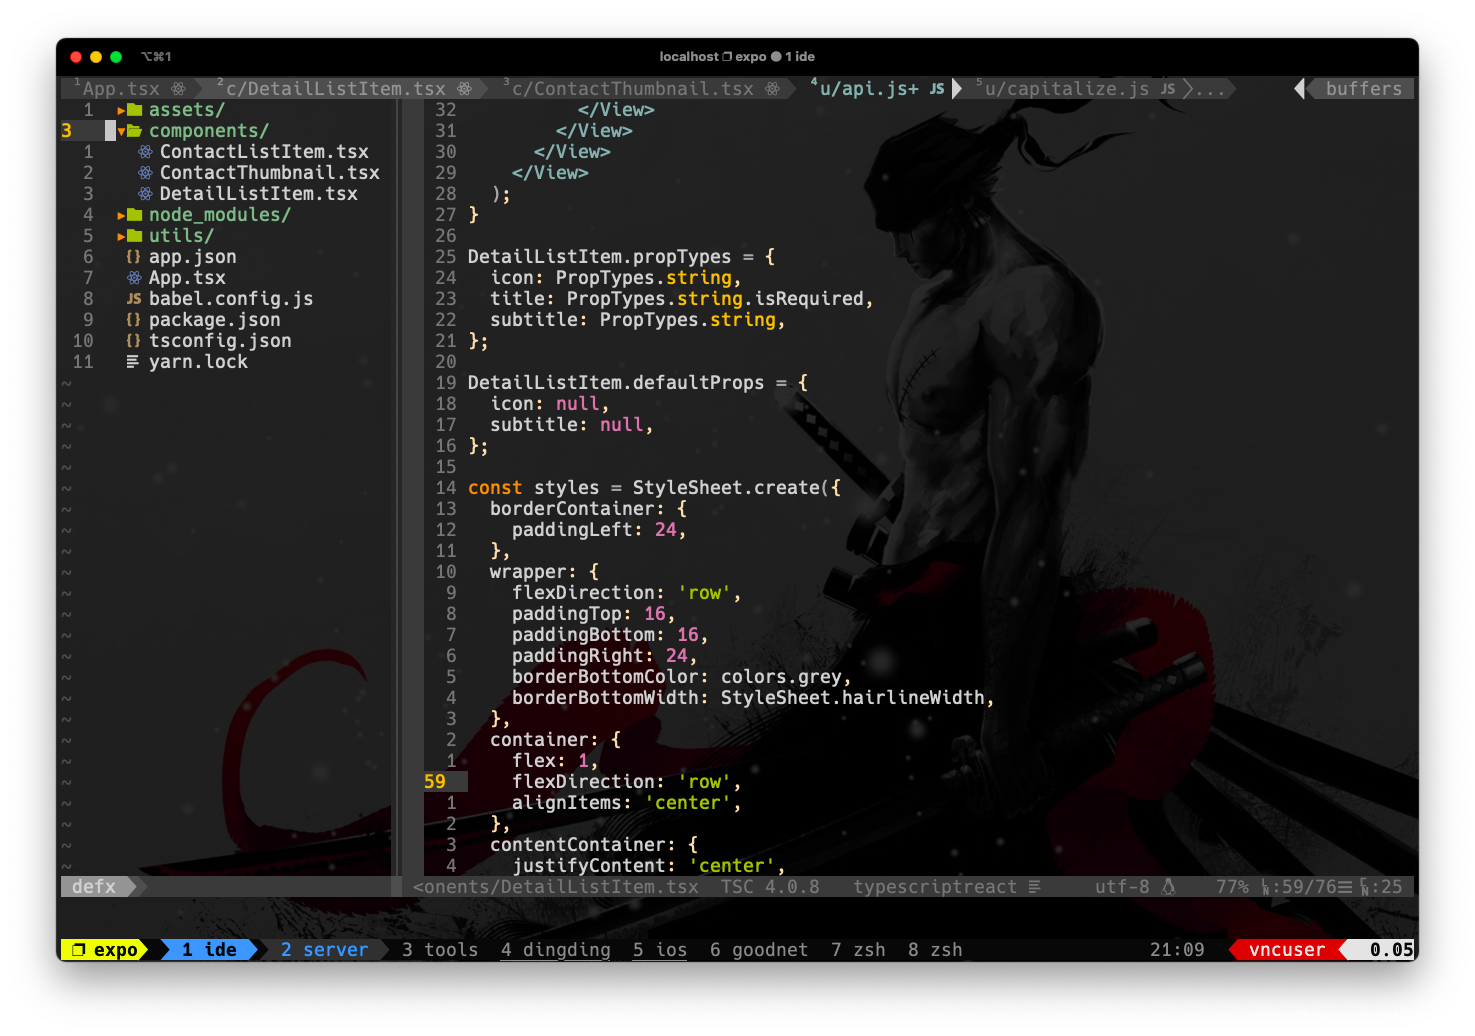Click the TSC 4.0.8 statusline entry
The image size is (1475, 1036).
coord(770,887)
